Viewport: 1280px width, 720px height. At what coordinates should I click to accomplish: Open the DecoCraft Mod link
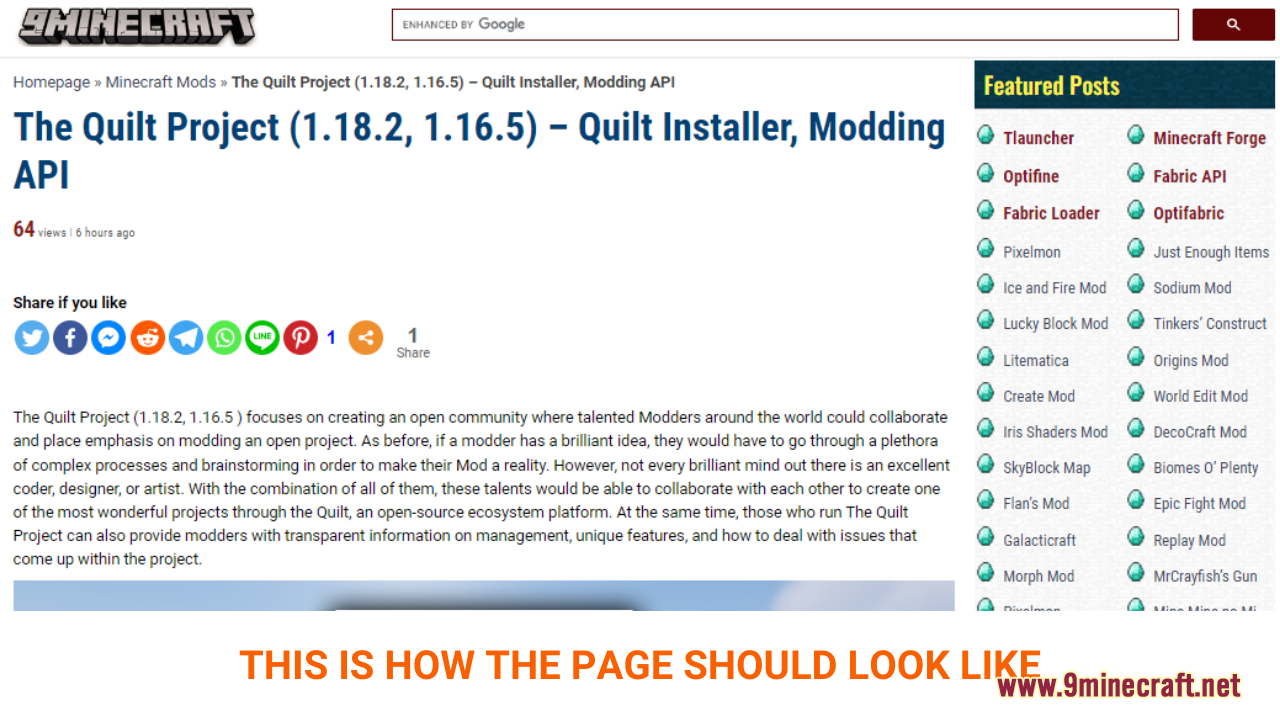tap(1200, 433)
